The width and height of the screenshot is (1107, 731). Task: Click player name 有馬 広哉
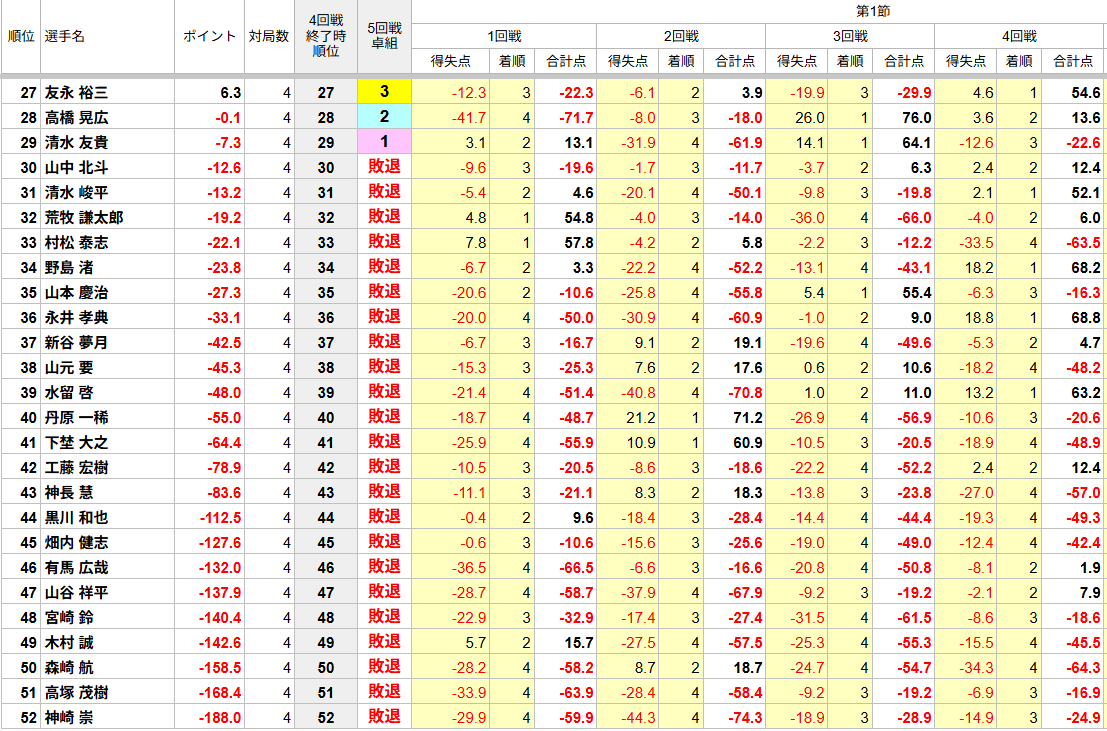coord(76,568)
